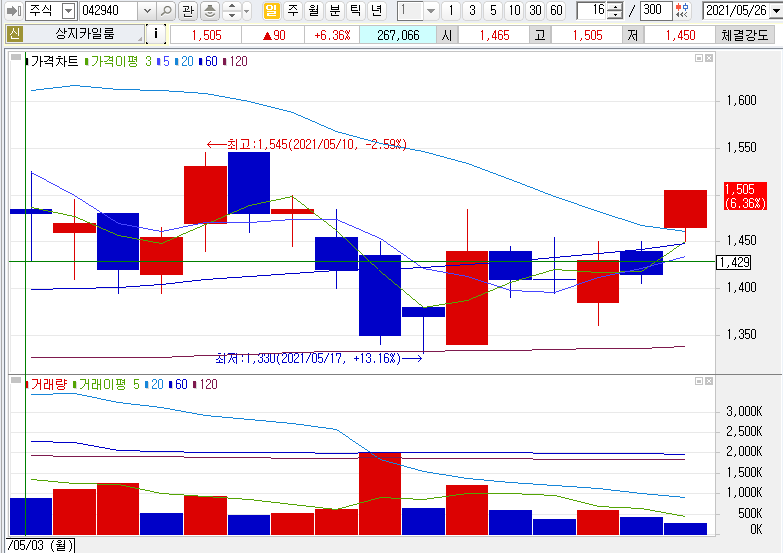Image resolution: width=783 pixels, height=553 pixels.
Task: Open stock info with the i button
Action: pos(156,34)
